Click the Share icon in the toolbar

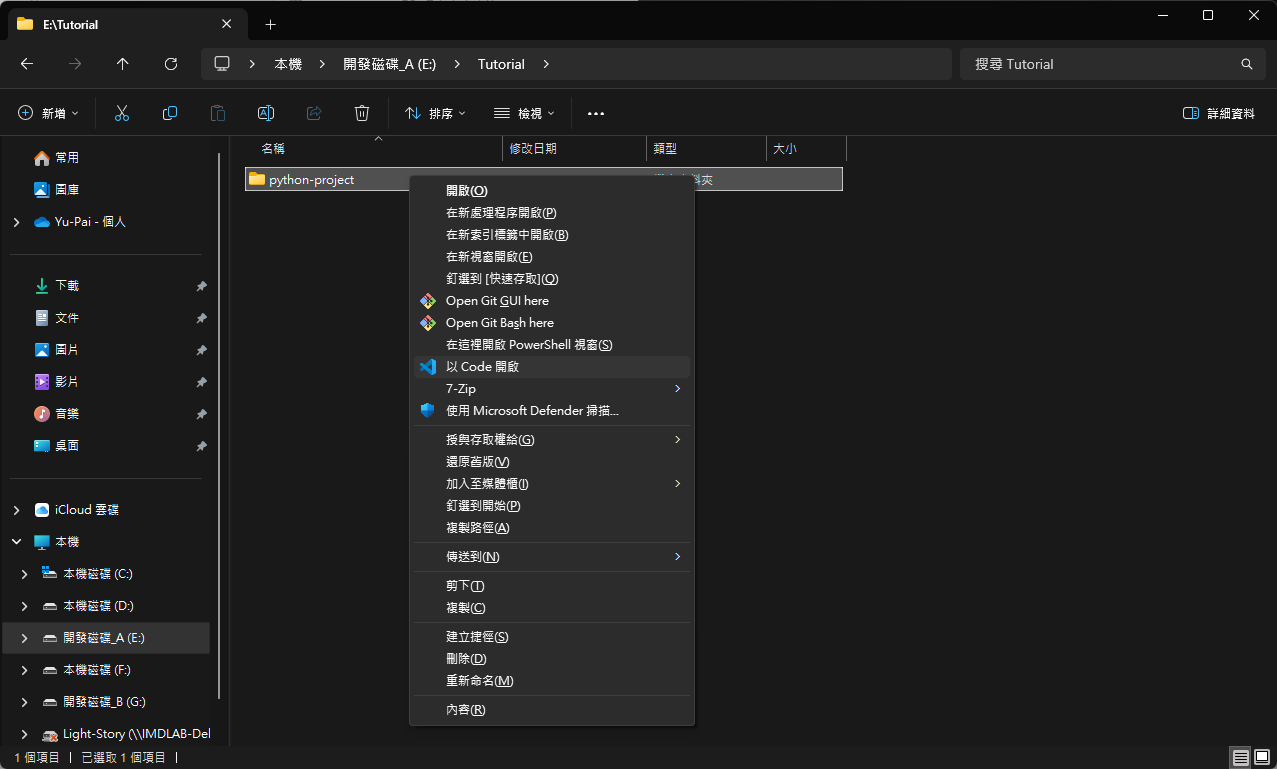[313, 113]
